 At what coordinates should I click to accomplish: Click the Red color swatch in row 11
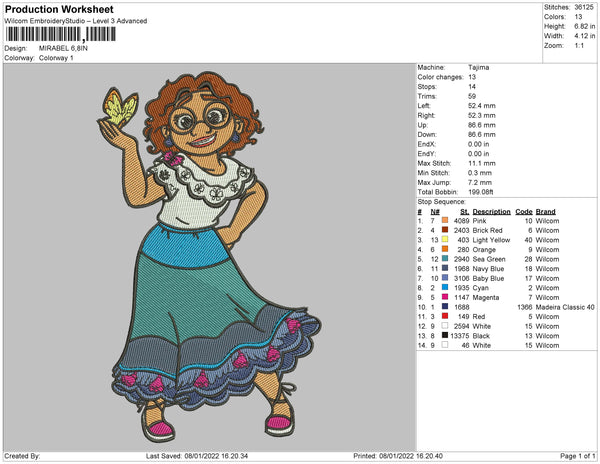click(445, 316)
